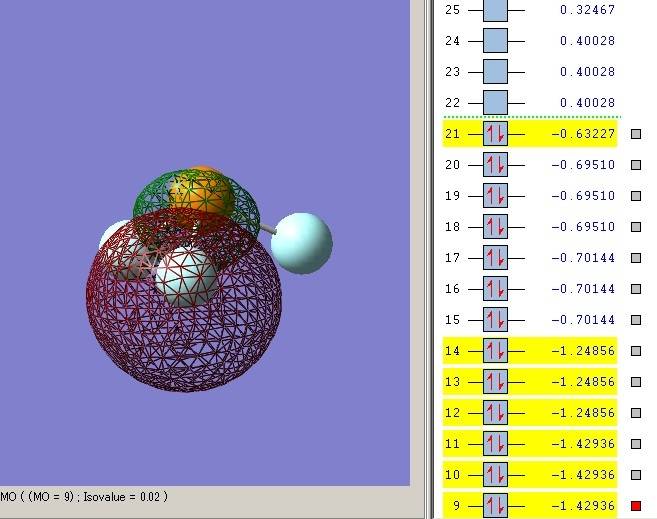Viewport: 657px width, 519px height.
Task: Toggle surface square for orbital 12
Action: coord(636,413)
